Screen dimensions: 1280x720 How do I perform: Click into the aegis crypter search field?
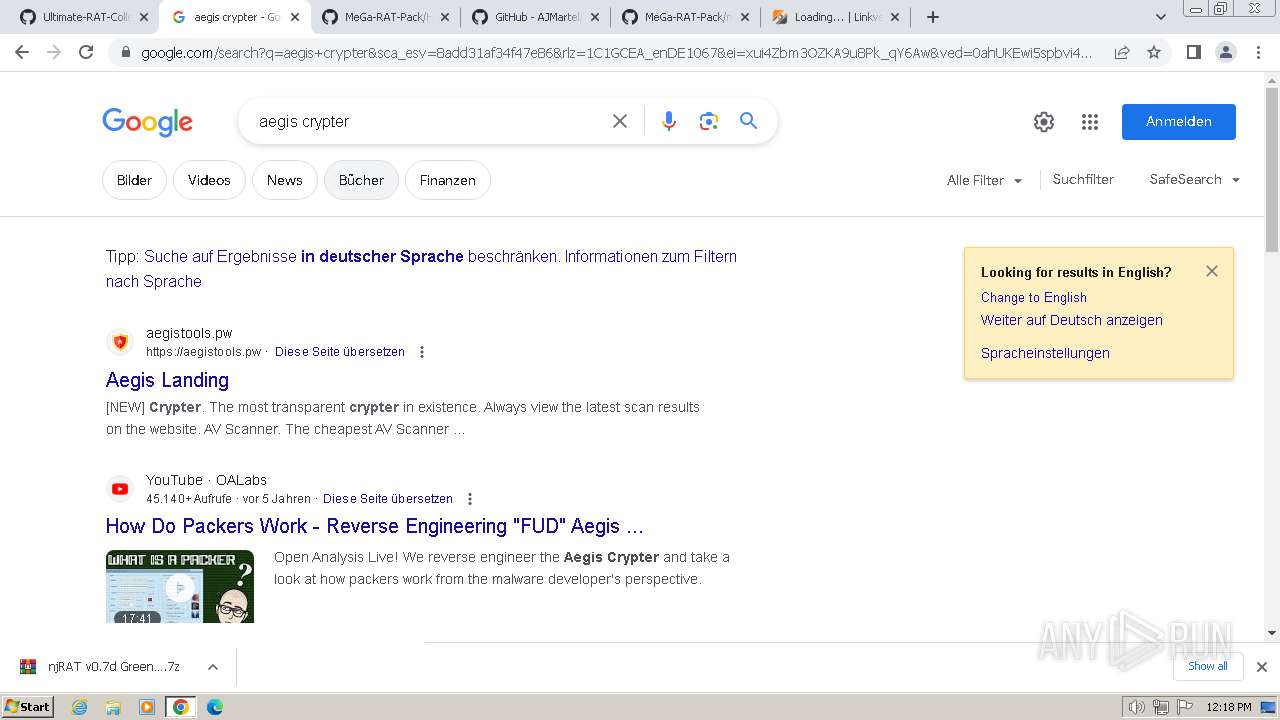(425, 121)
